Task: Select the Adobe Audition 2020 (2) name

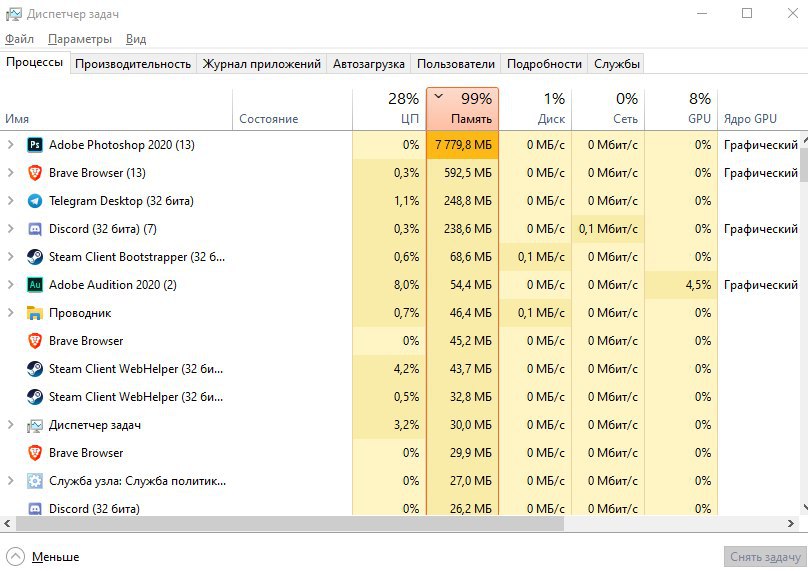Action: point(113,285)
